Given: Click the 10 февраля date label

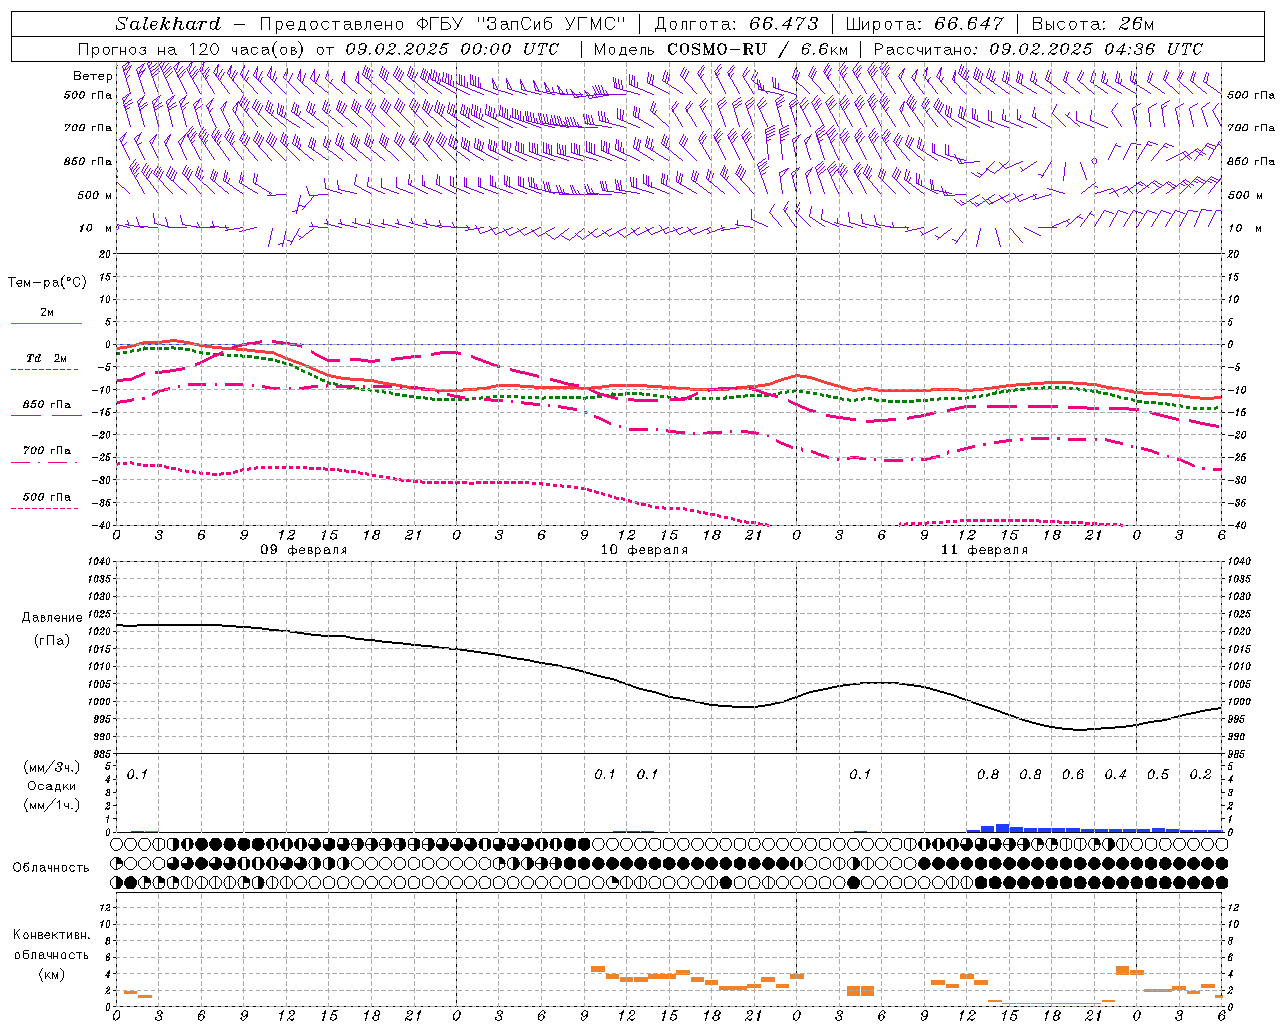Looking at the screenshot, I should coord(644,550).
